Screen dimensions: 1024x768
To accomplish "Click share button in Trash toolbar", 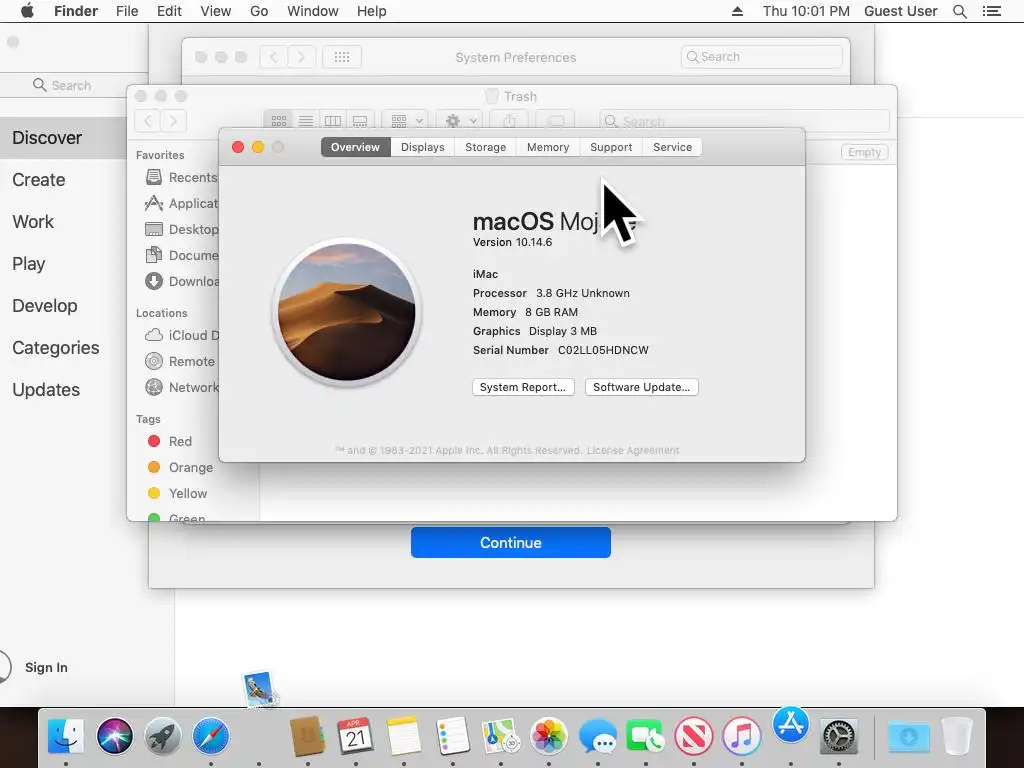I will pos(509,121).
